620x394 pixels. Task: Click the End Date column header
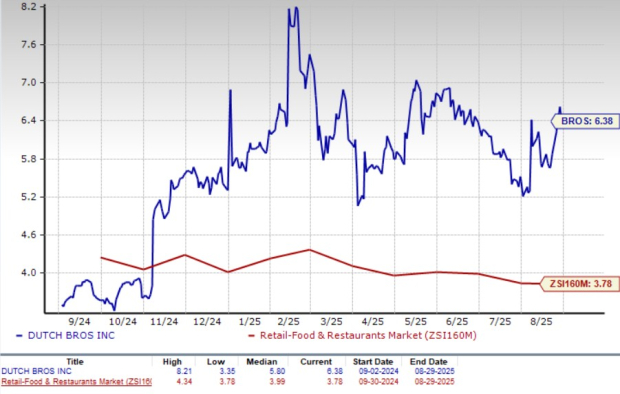429,362
